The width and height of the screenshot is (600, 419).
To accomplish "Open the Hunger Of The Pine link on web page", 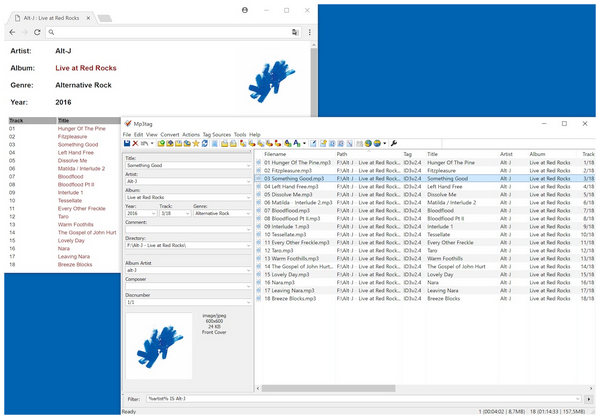I will [82, 129].
